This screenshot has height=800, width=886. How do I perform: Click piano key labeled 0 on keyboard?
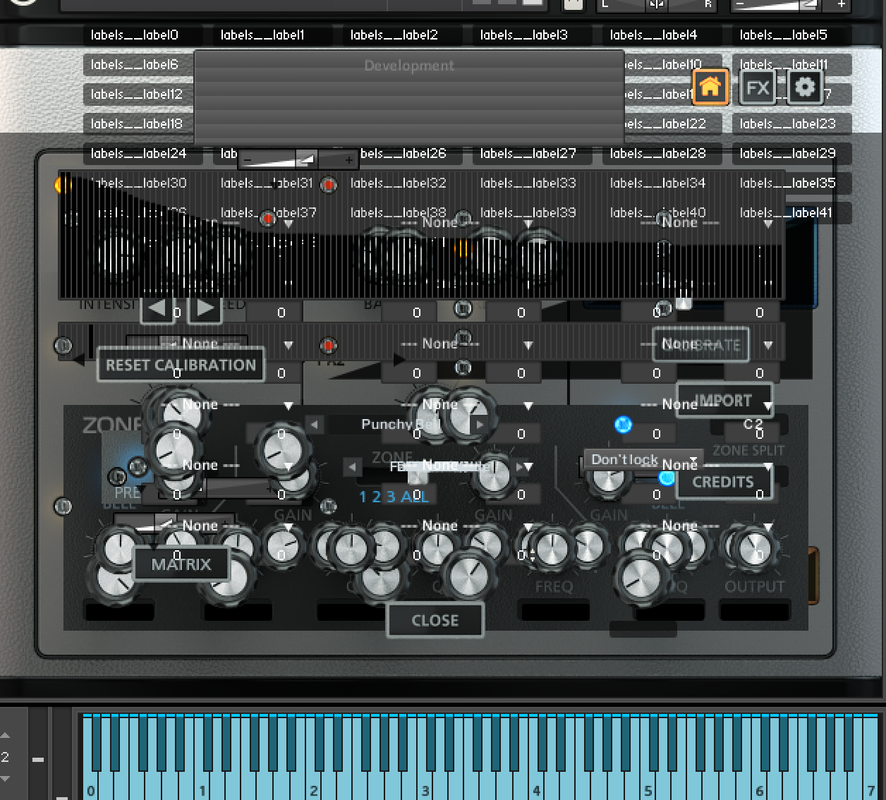coord(90,786)
